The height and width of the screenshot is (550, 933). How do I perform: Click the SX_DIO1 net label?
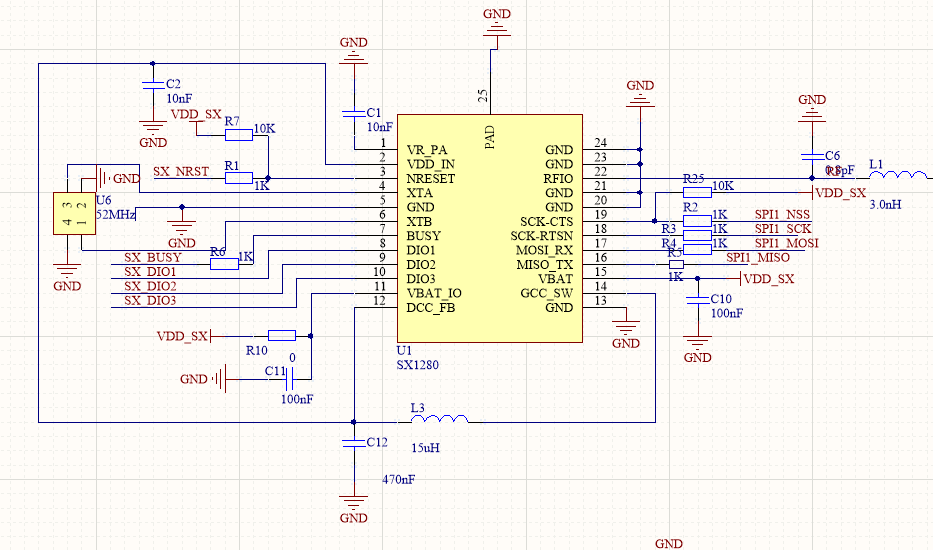[x=150, y=271]
